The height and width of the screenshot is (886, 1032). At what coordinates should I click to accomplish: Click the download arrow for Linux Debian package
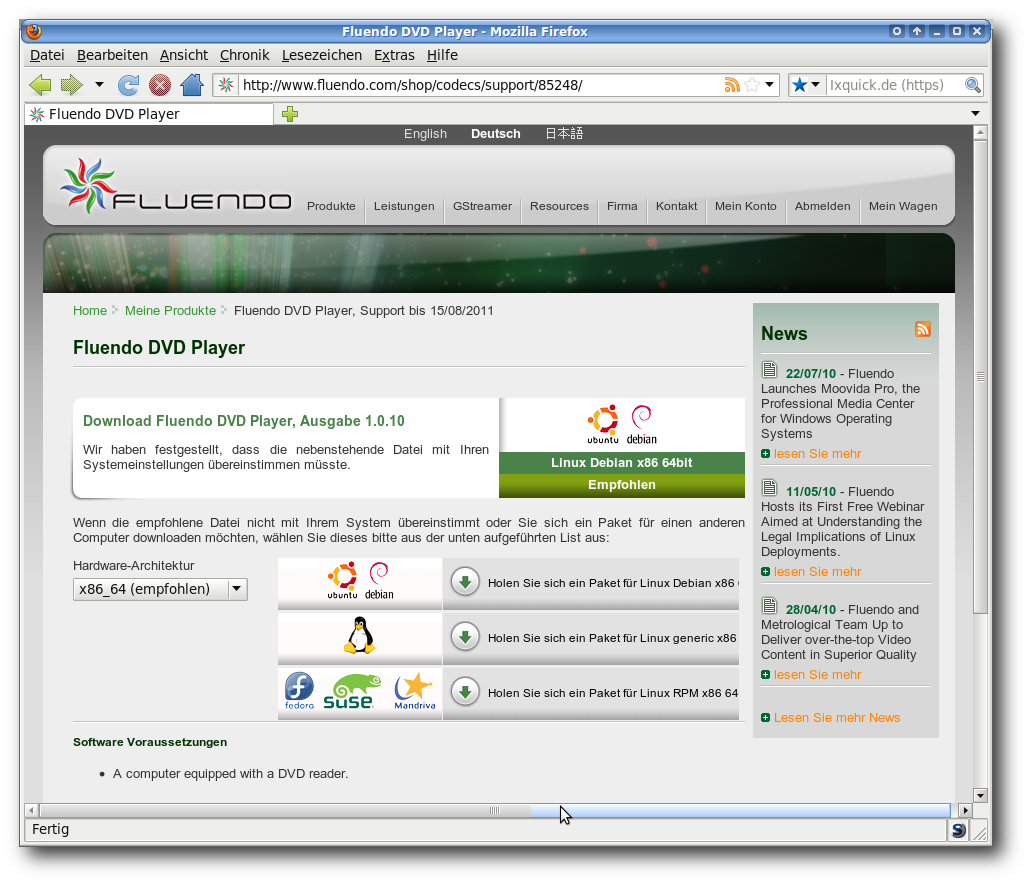coord(465,583)
